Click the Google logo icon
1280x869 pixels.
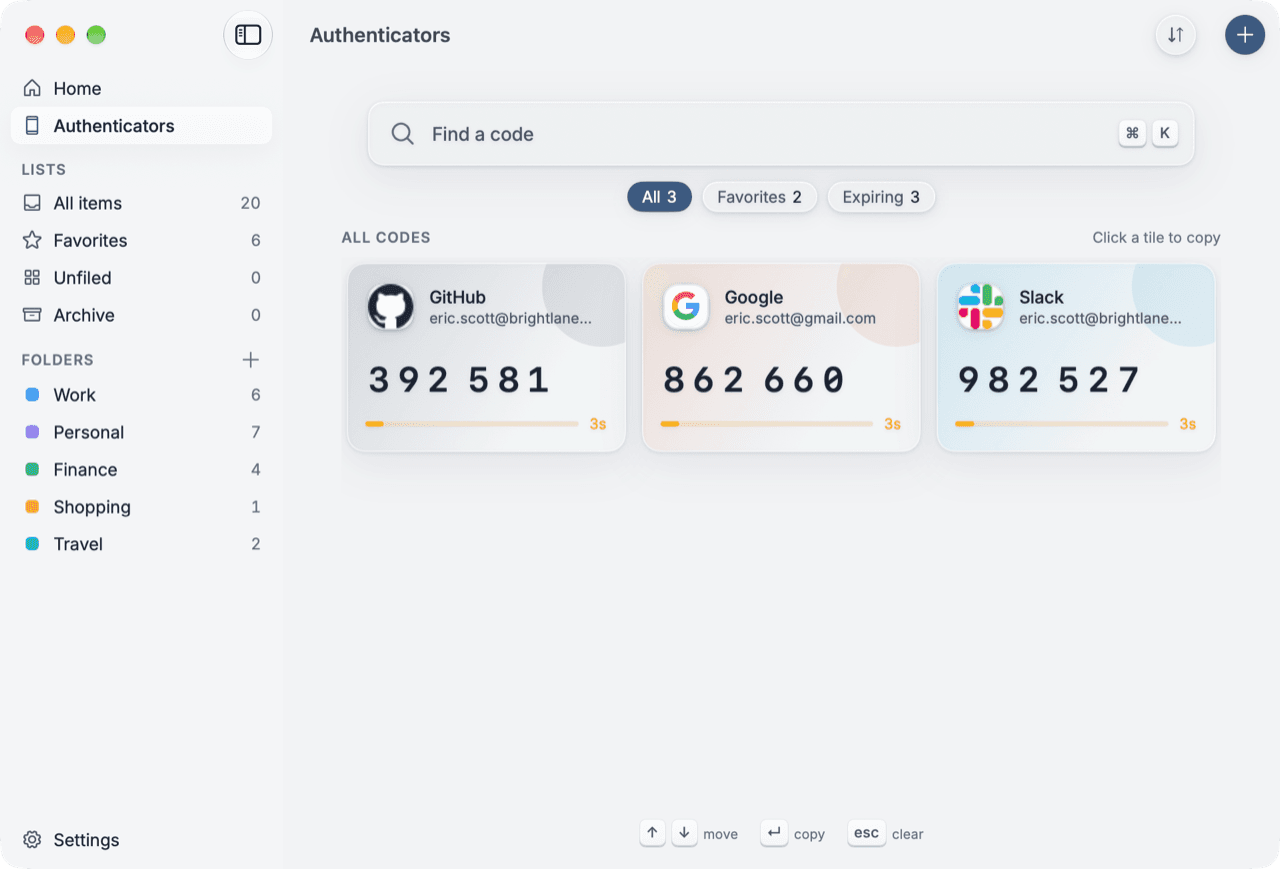pos(686,307)
